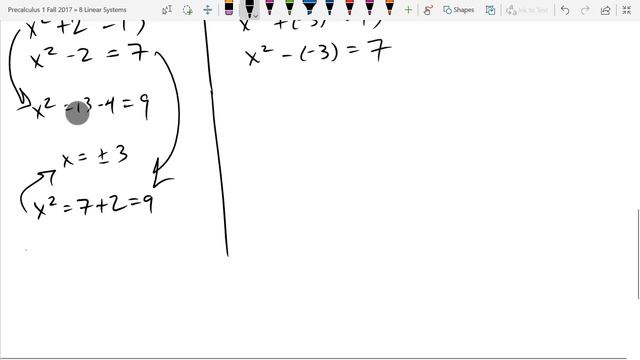Image resolution: width=640 pixels, height=360 pixels.
Task: Select the Lasso Select tool
Action: pos(187,10)
